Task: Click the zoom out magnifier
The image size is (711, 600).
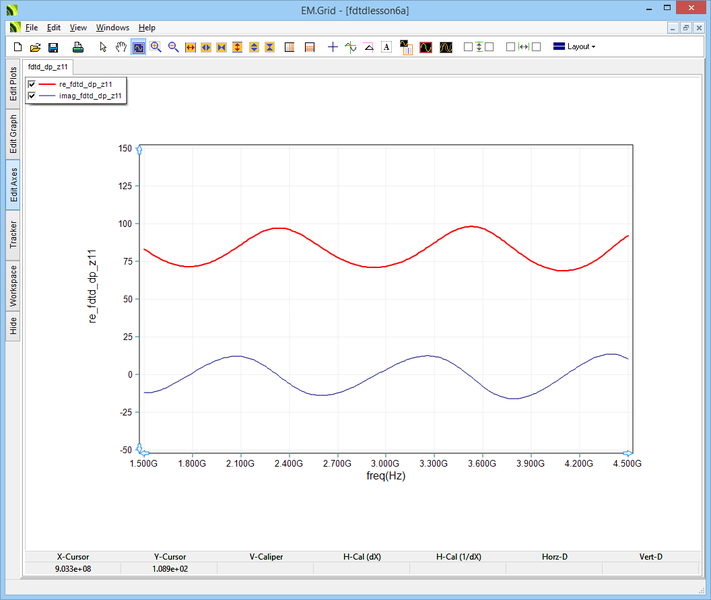Action: [x=173, y=47]
